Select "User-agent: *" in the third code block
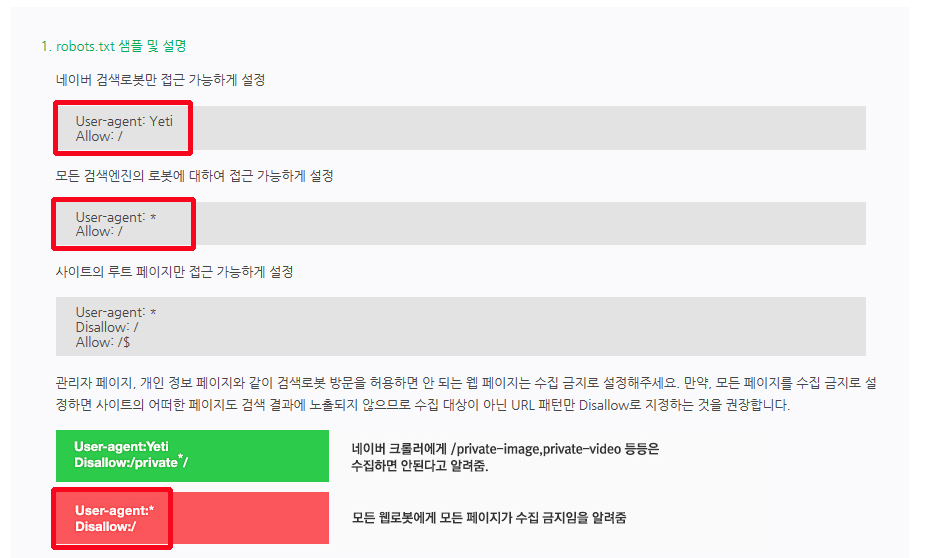This screenshot has height=558, width=933. tap(115, 312)
